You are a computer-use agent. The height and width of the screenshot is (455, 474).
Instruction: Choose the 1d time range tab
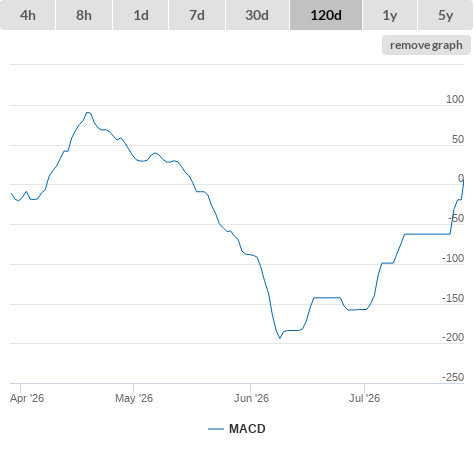[x=141, y=15]
